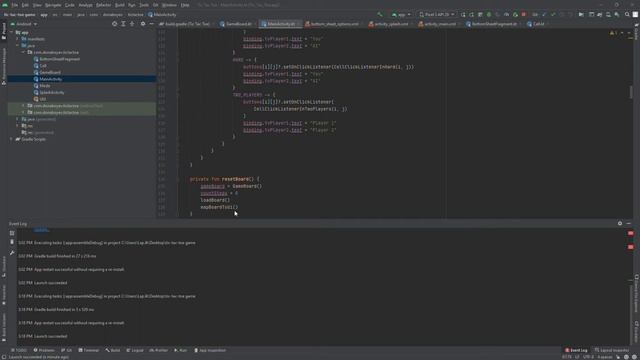The width and height of the screenshot is (640, 360).
Task: Open the Tools menu
Action: click(x=144, y=5)
